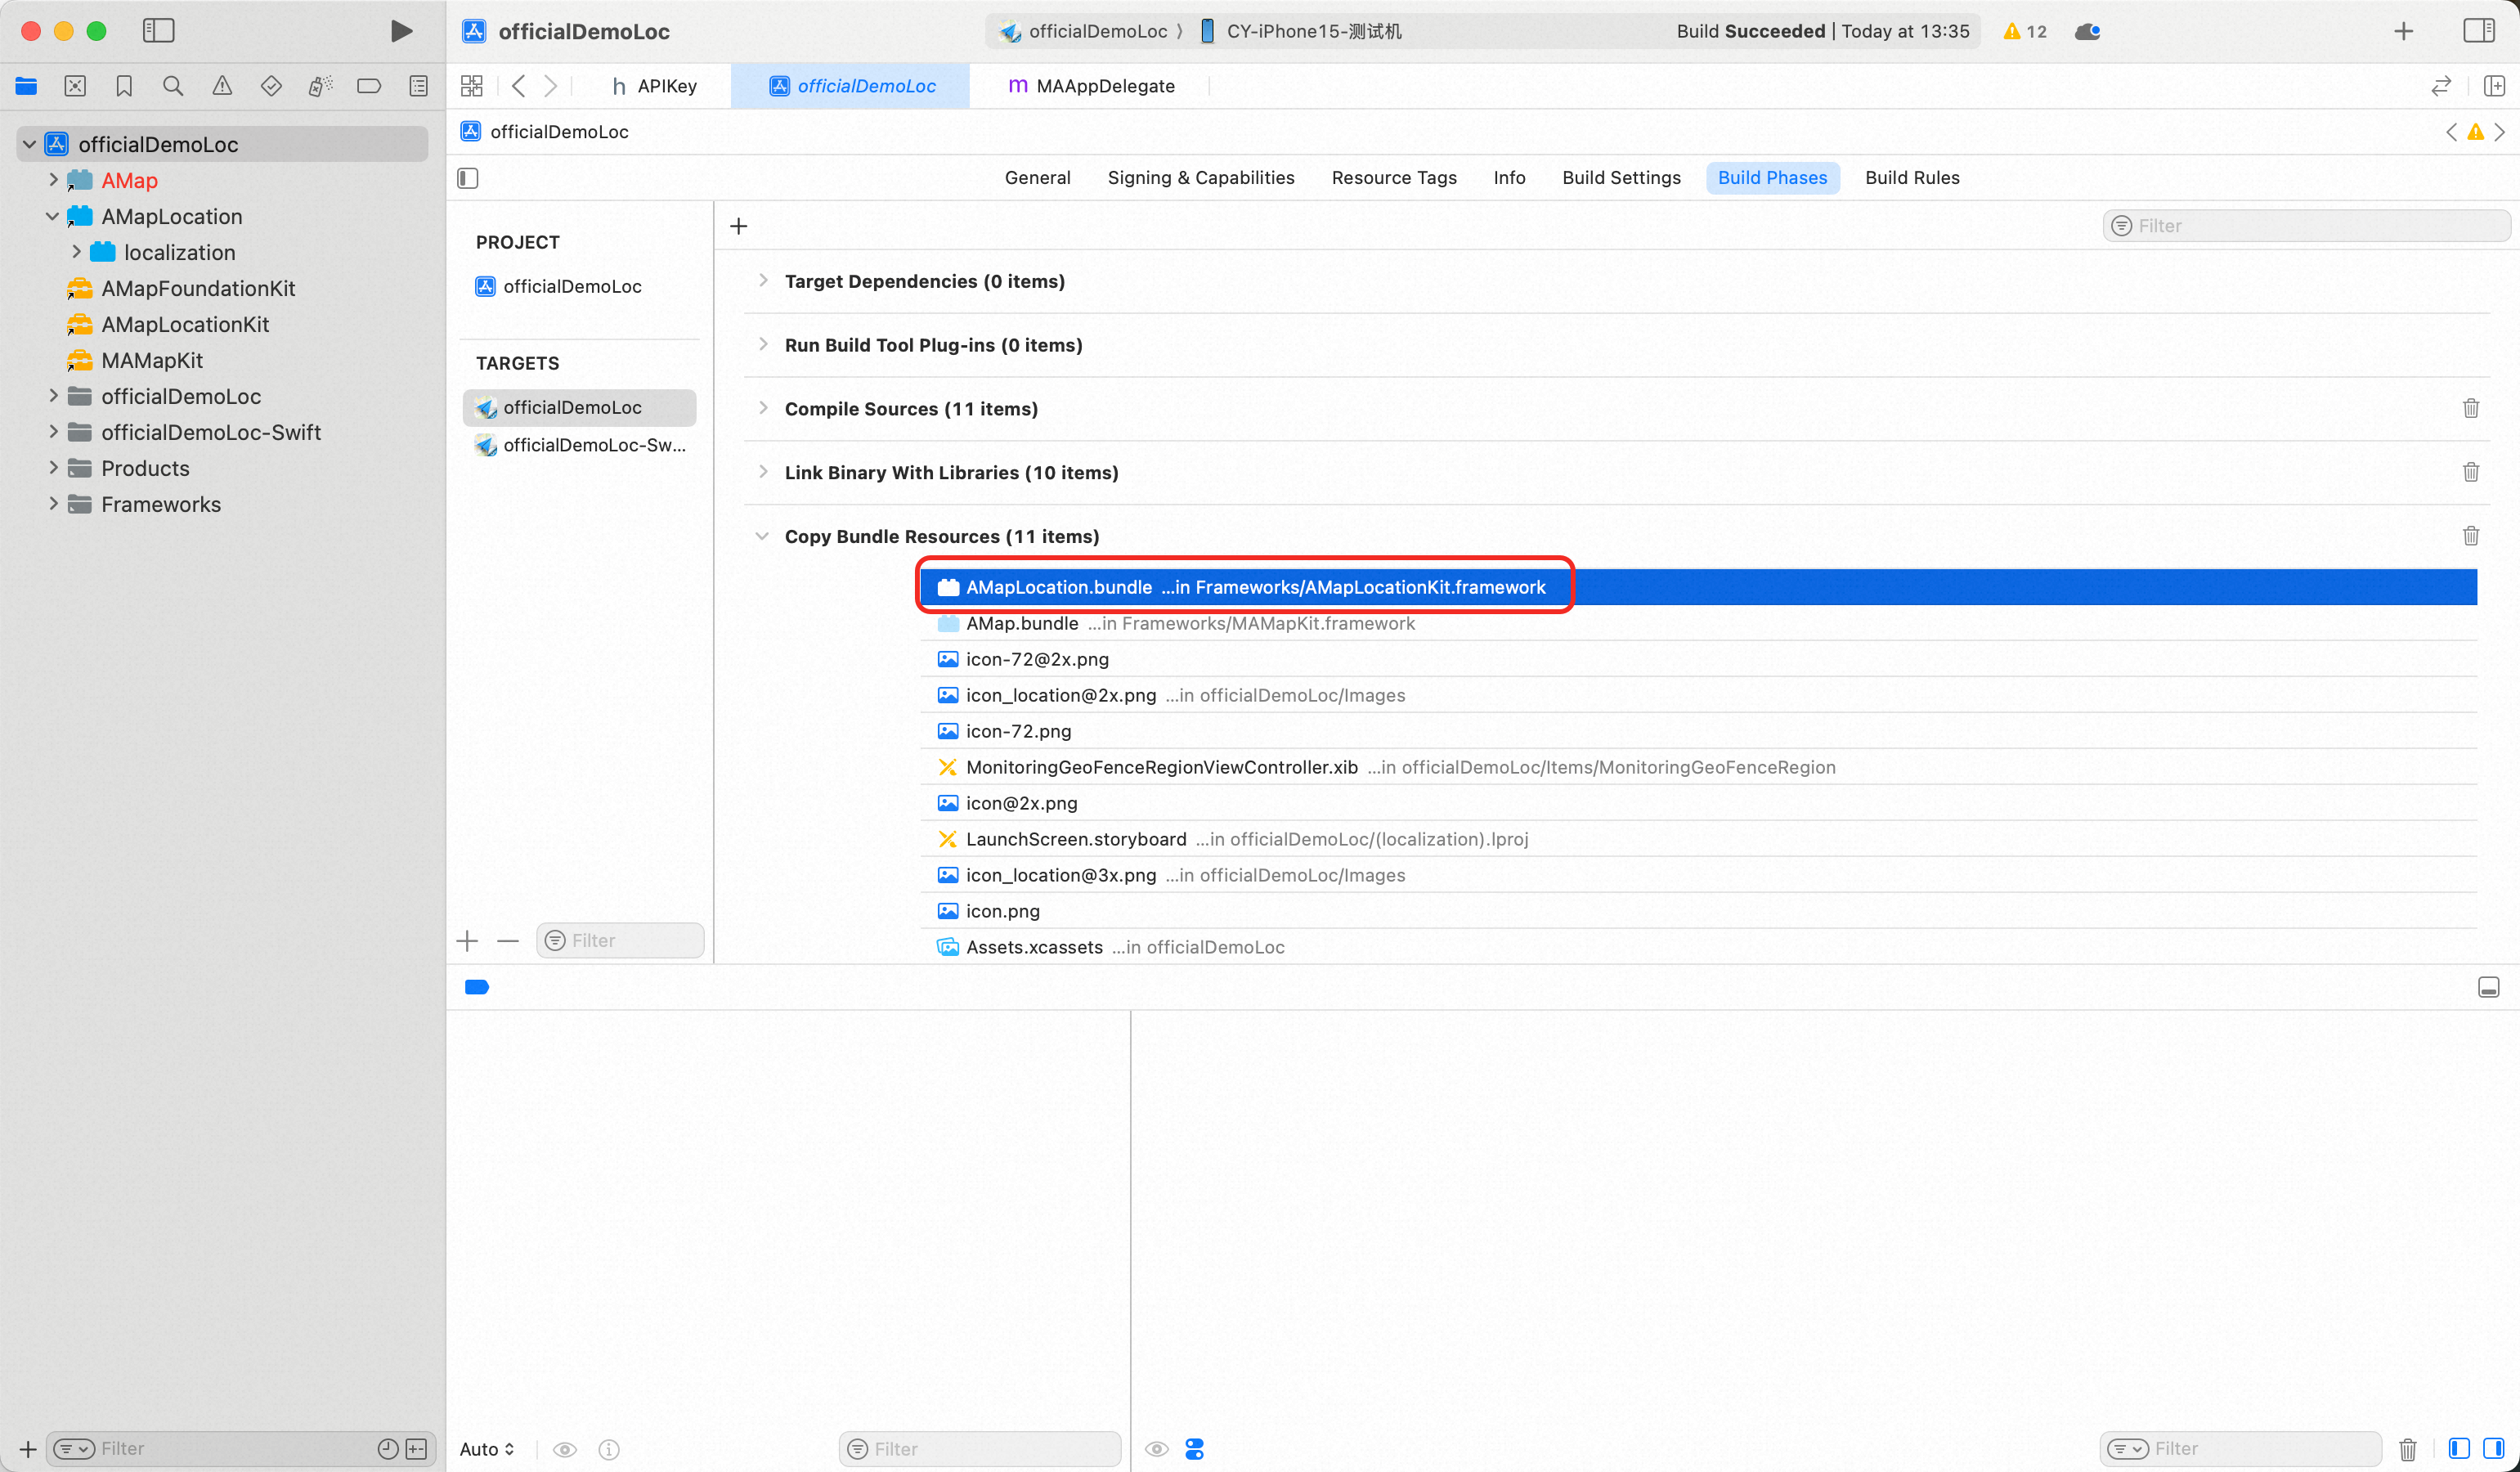This screenshot has width=2520, height=1472.
Task: Go forward in editor history
Action: (x=550, y=86)
